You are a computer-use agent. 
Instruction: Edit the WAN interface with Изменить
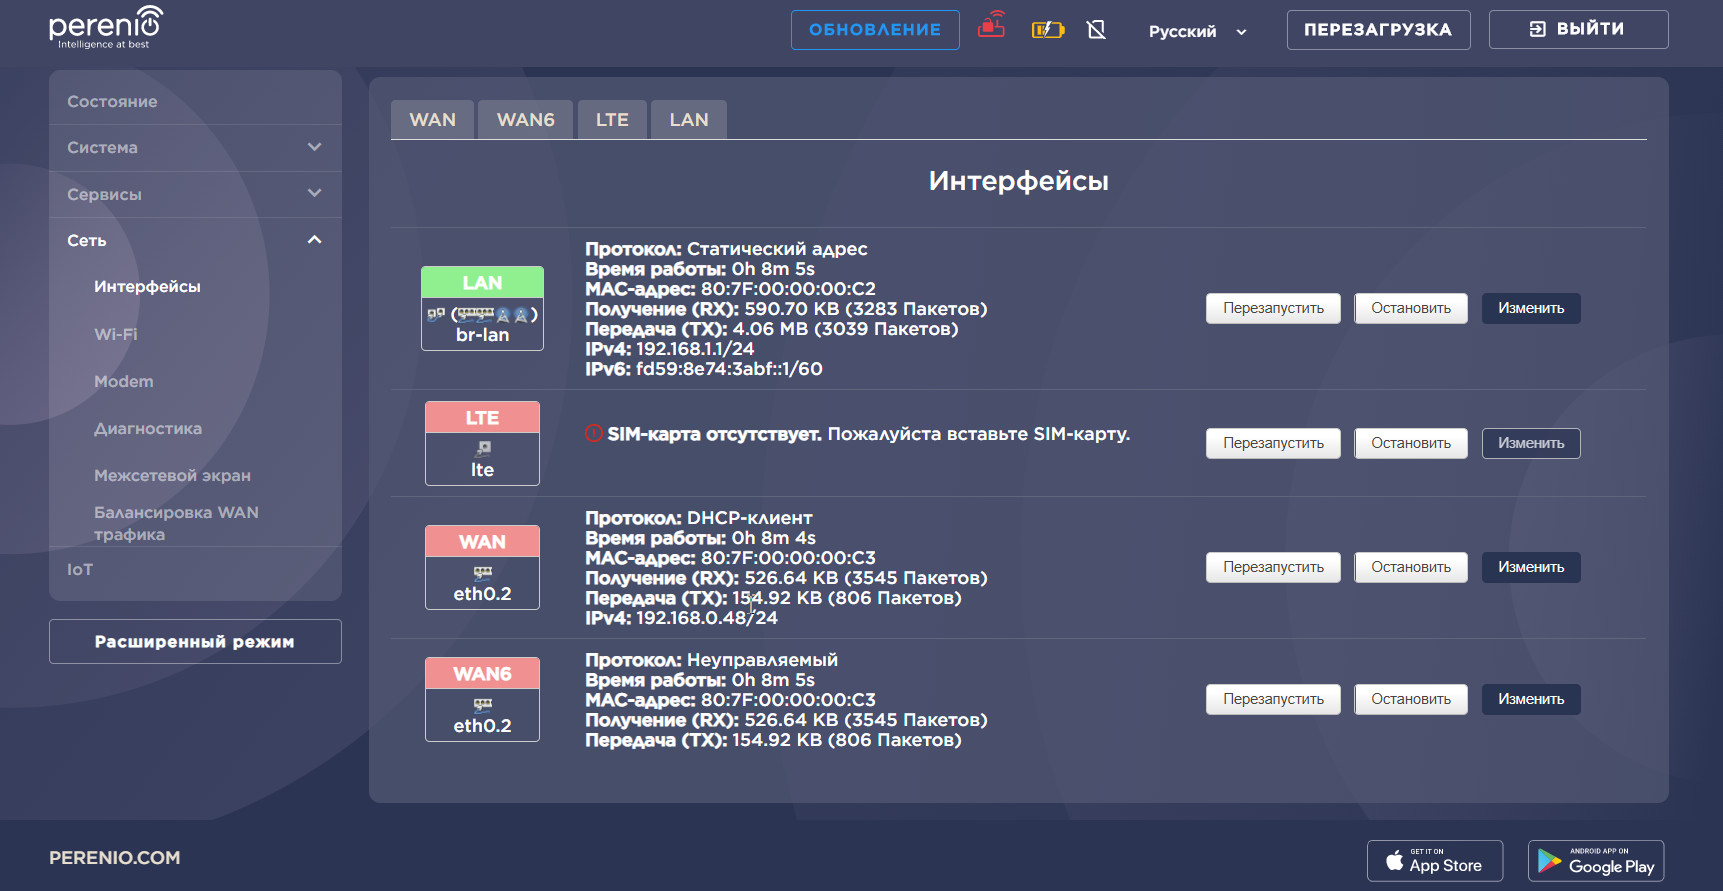point(1531,567)
